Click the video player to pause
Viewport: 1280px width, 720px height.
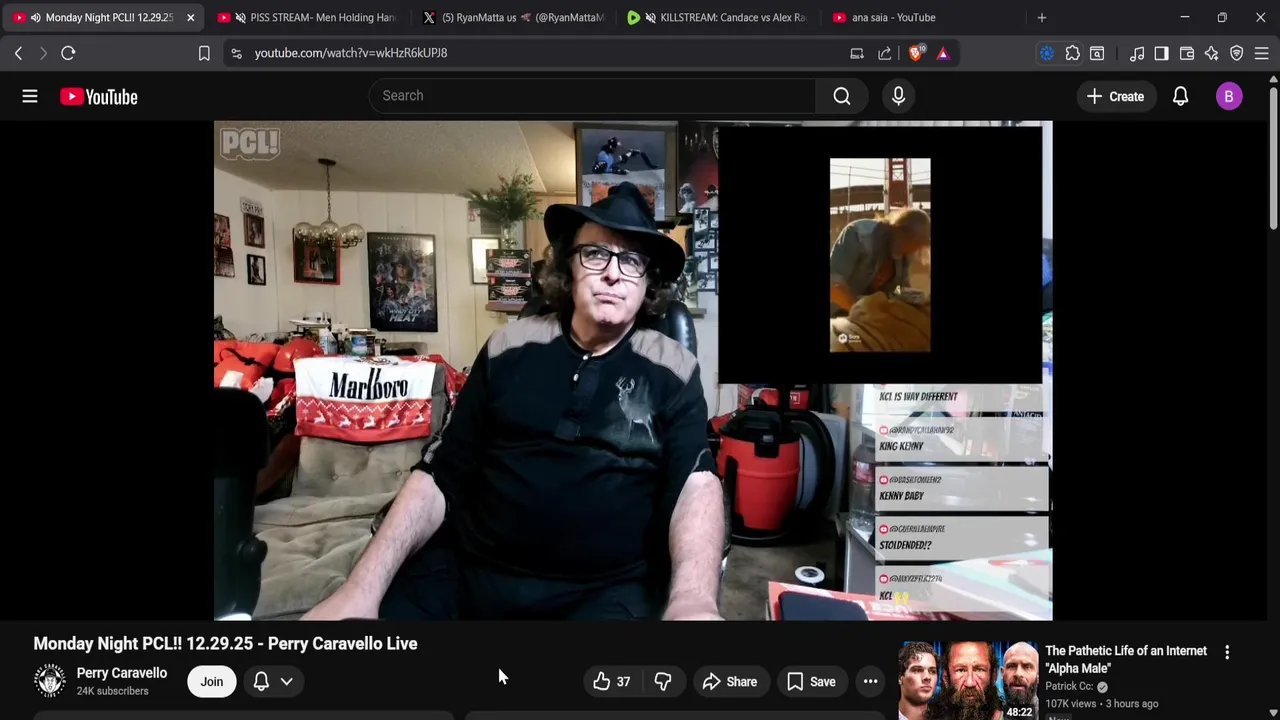(633, 370)
